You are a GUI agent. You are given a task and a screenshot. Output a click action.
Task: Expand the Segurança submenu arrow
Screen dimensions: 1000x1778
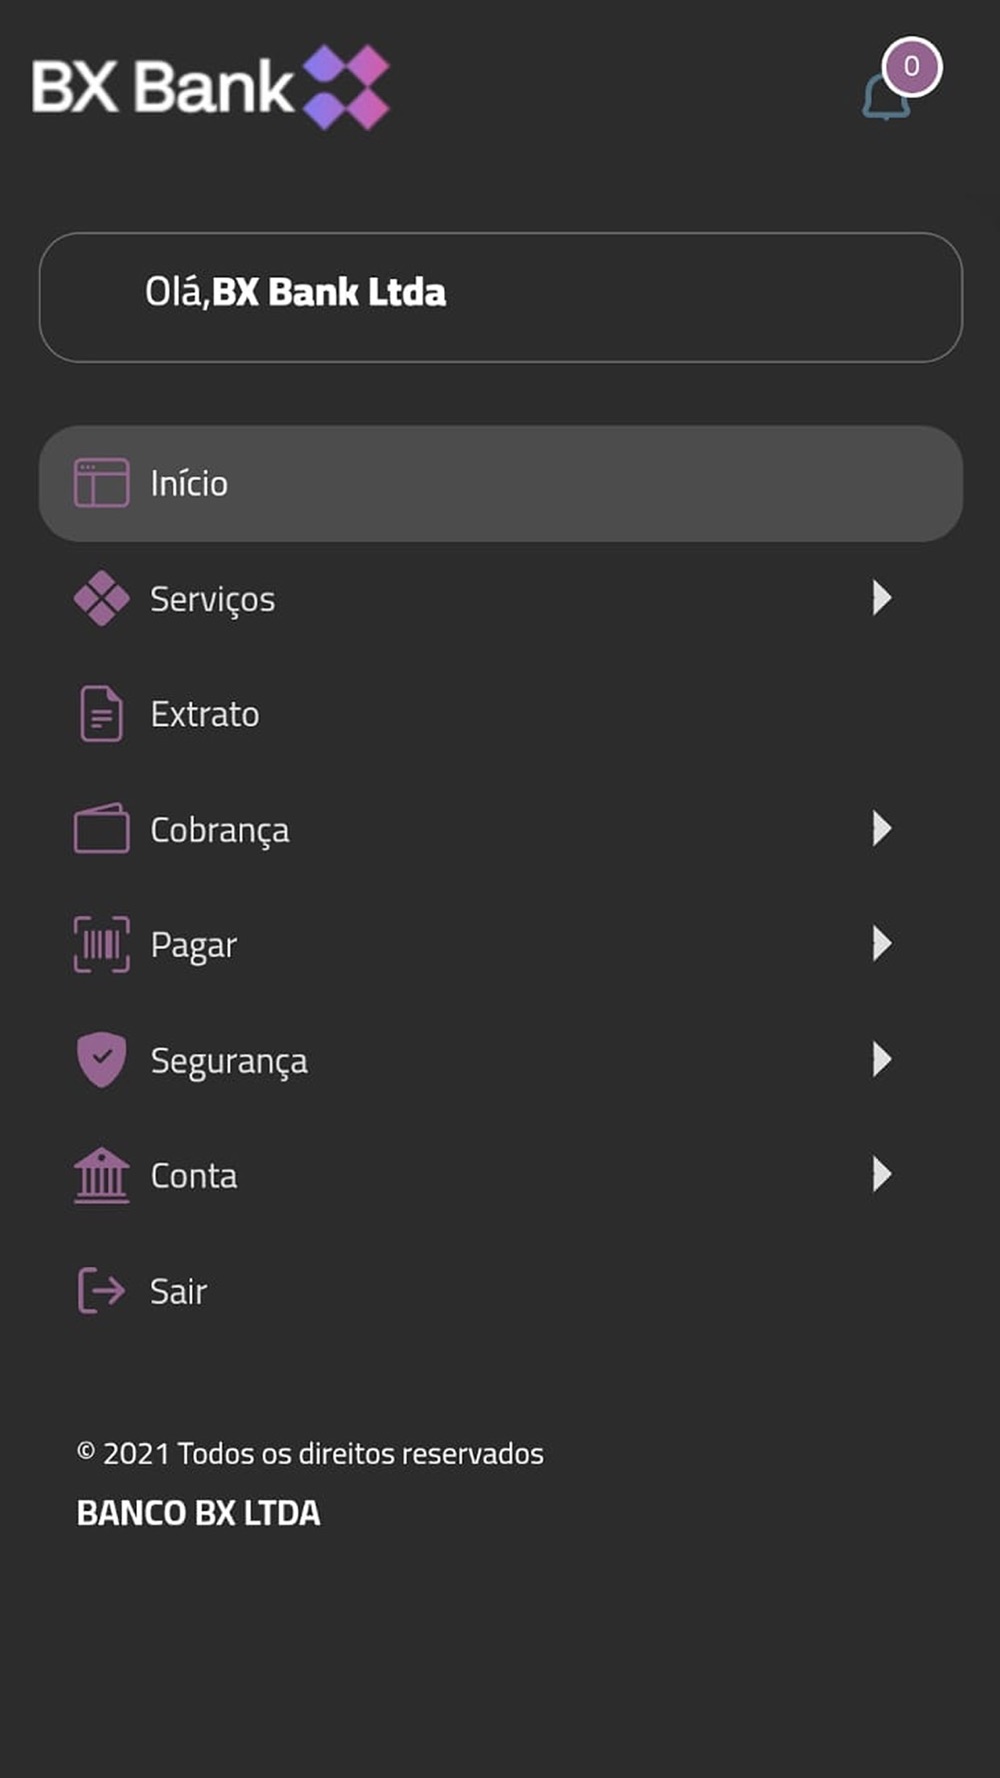click(881, 1059)
